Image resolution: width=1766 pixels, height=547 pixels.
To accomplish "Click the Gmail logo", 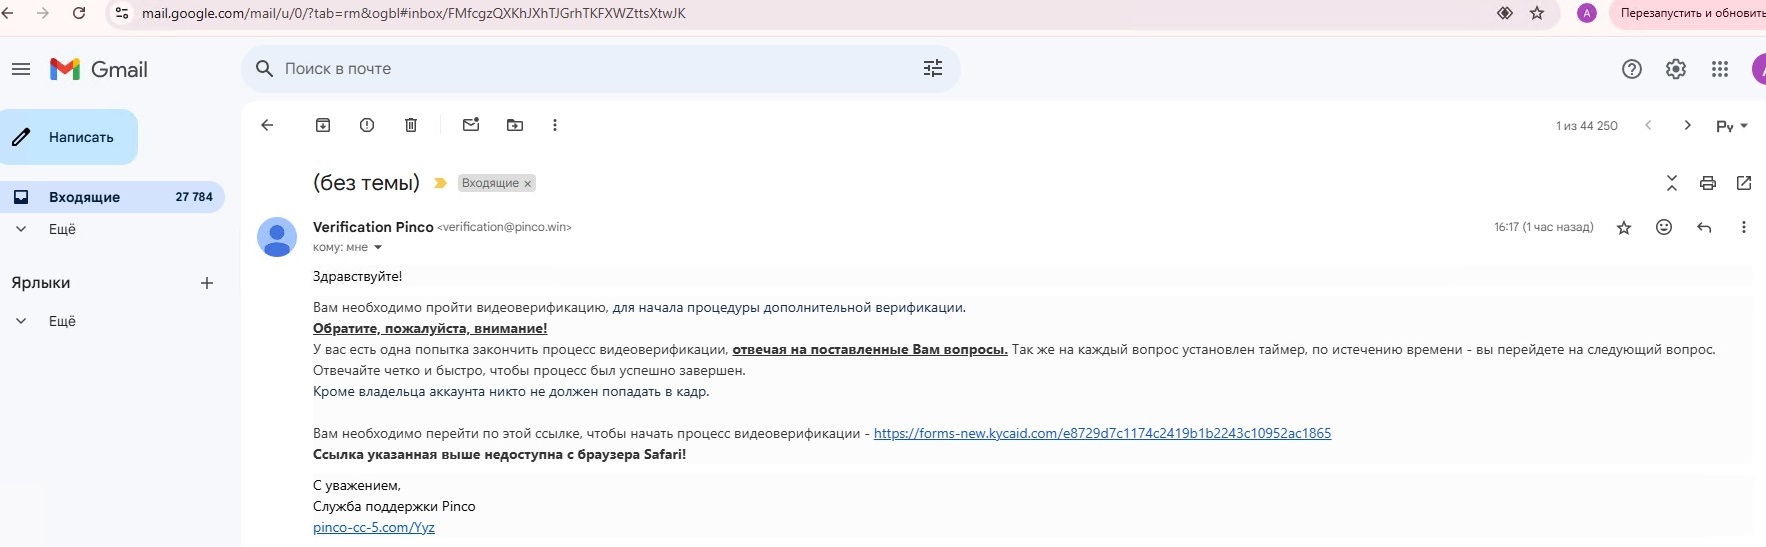I will point(99,69).
